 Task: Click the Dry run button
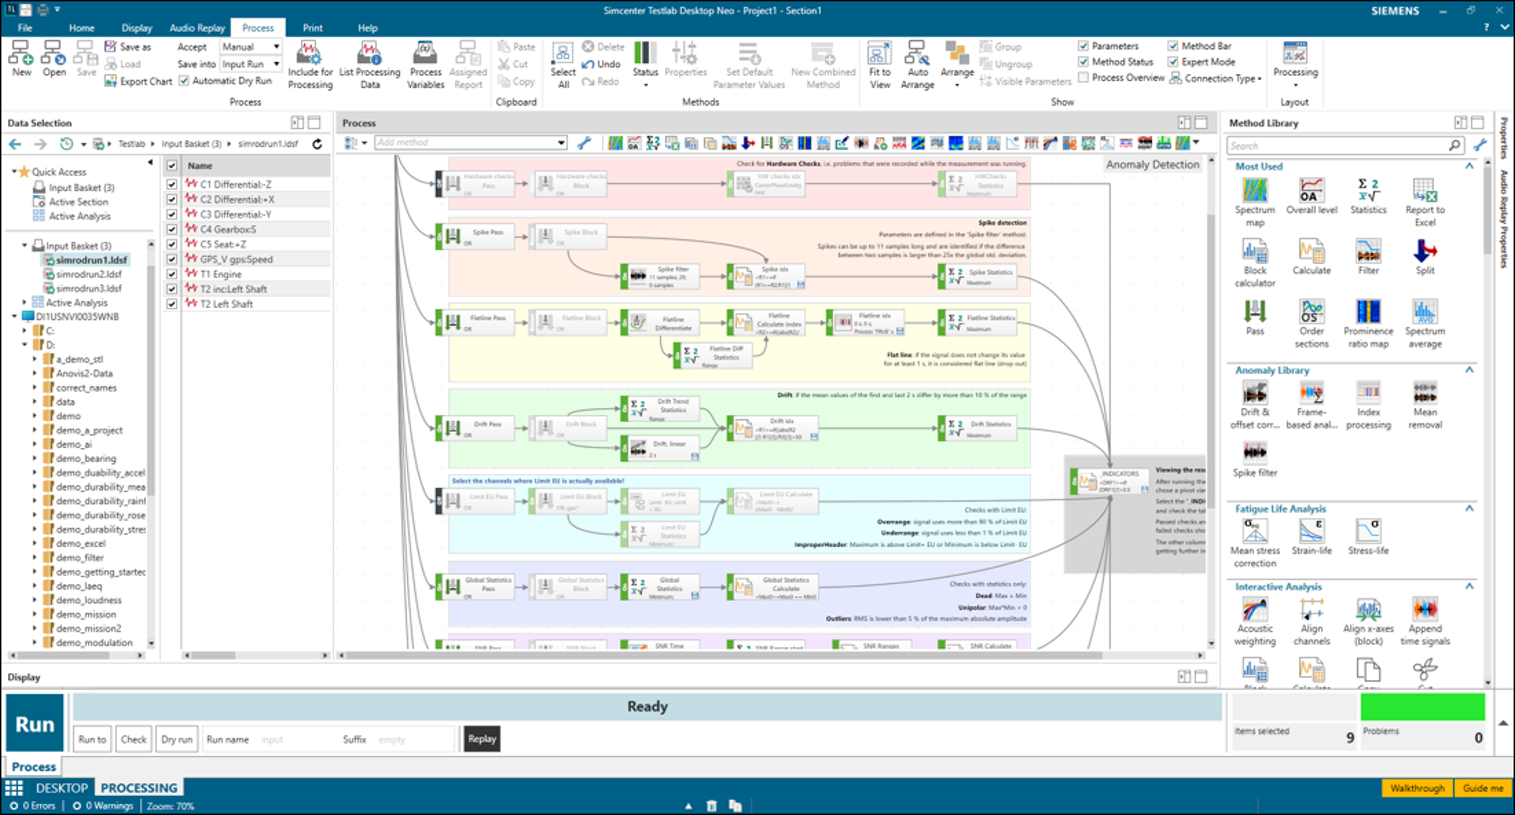pyautogui.click(x=177, y=739)
